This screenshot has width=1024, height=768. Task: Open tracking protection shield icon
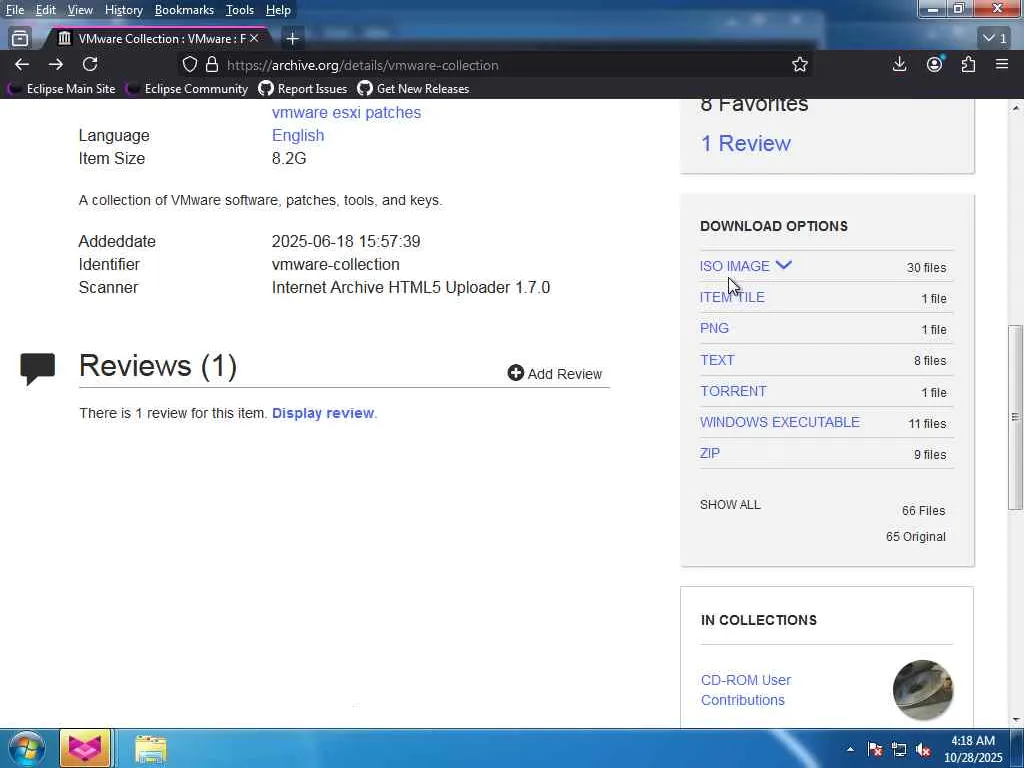[189, 65]
